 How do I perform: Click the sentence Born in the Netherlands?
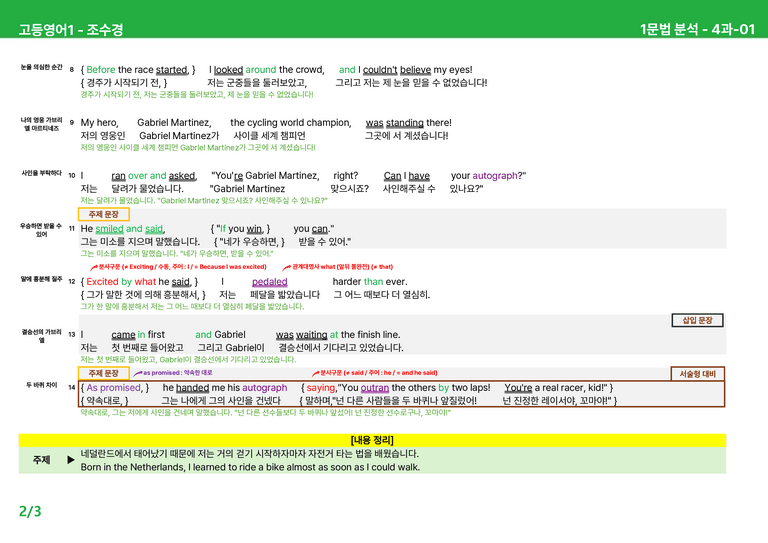[x=250, y=467]
